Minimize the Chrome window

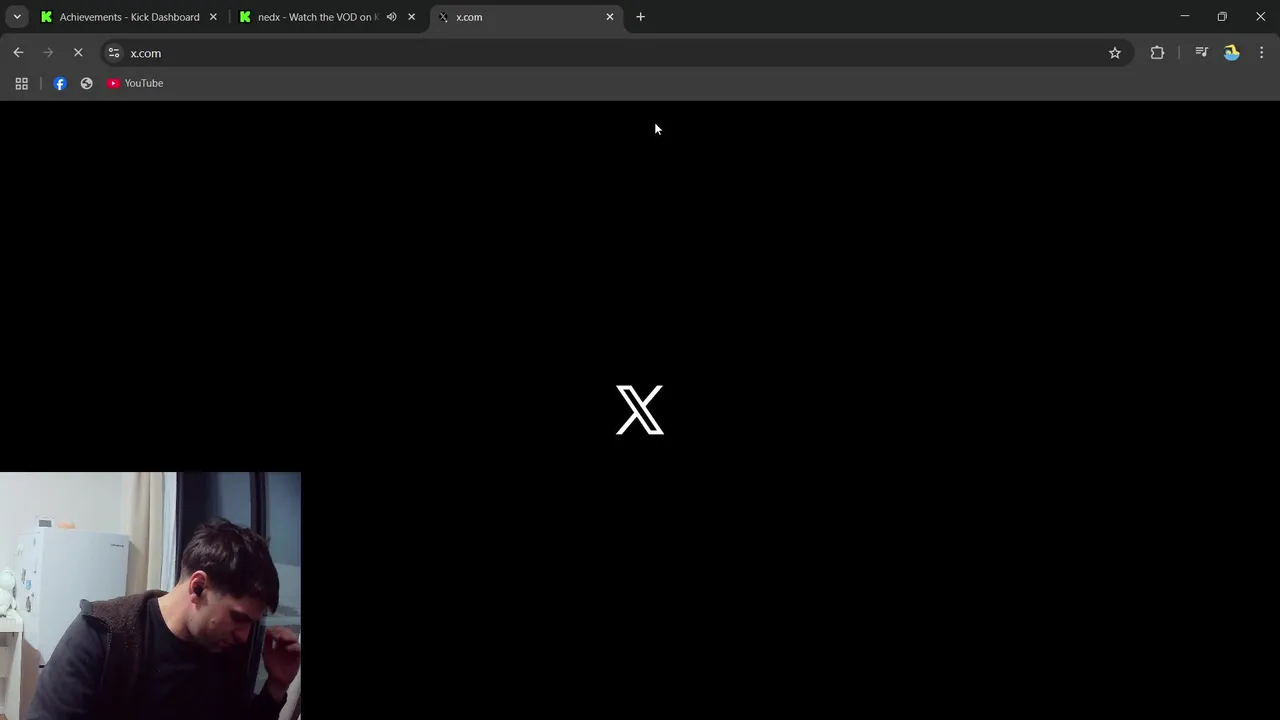point(1185,17)
